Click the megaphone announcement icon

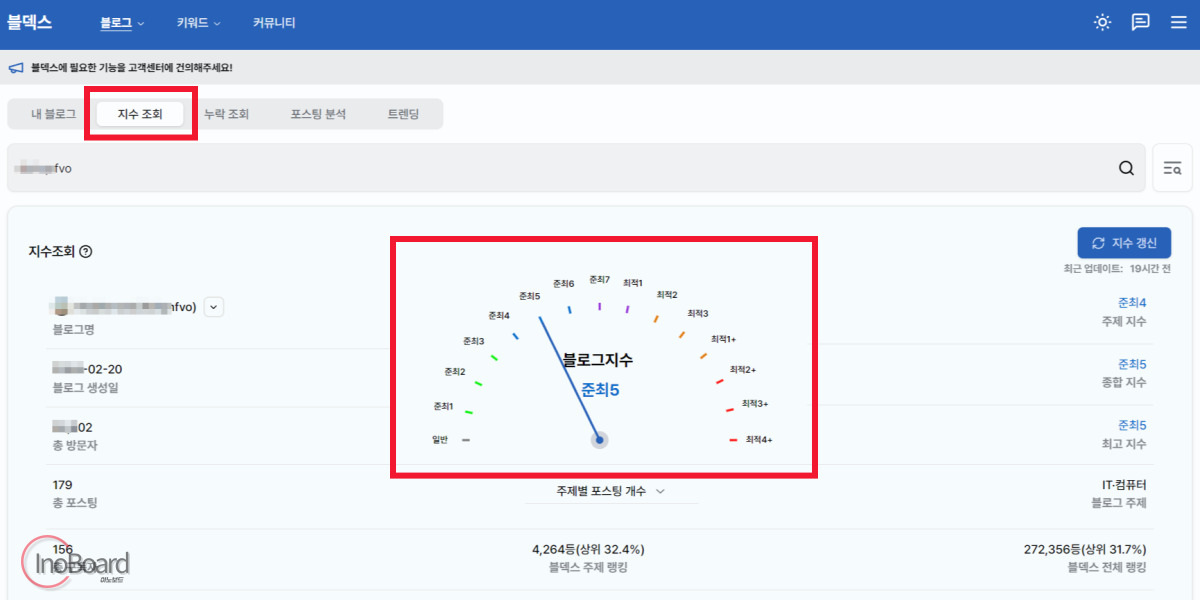(16, 68)
